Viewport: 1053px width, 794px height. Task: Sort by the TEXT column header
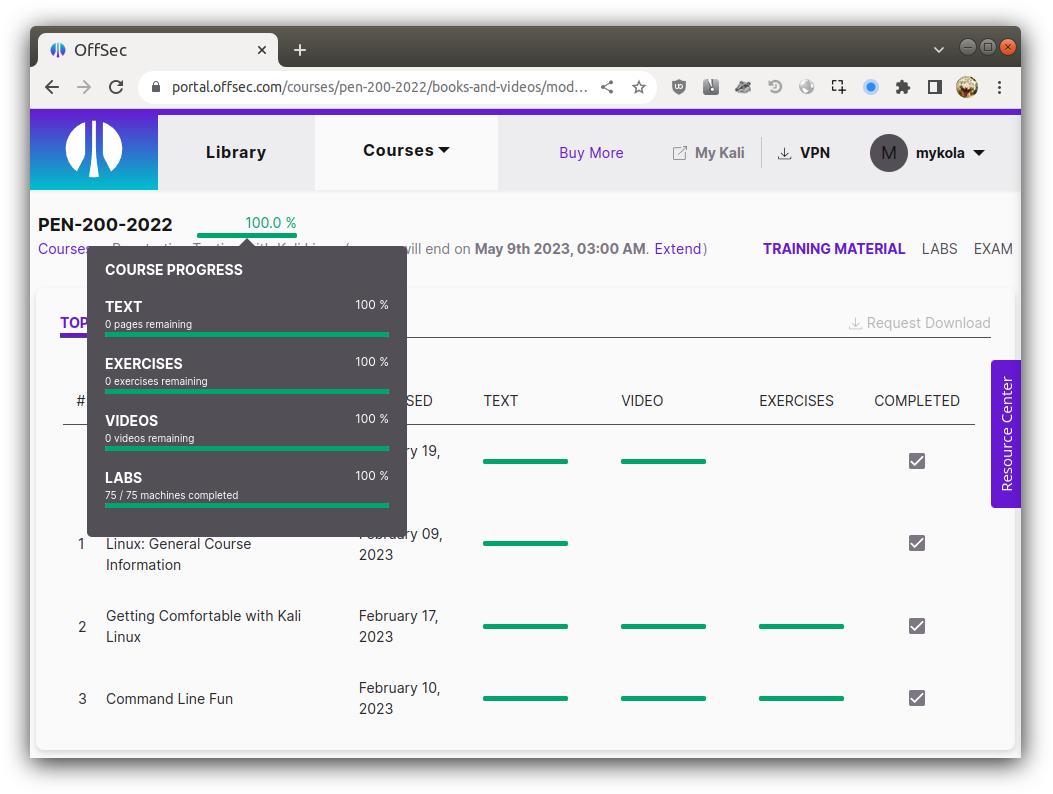[x=500, y=401]
